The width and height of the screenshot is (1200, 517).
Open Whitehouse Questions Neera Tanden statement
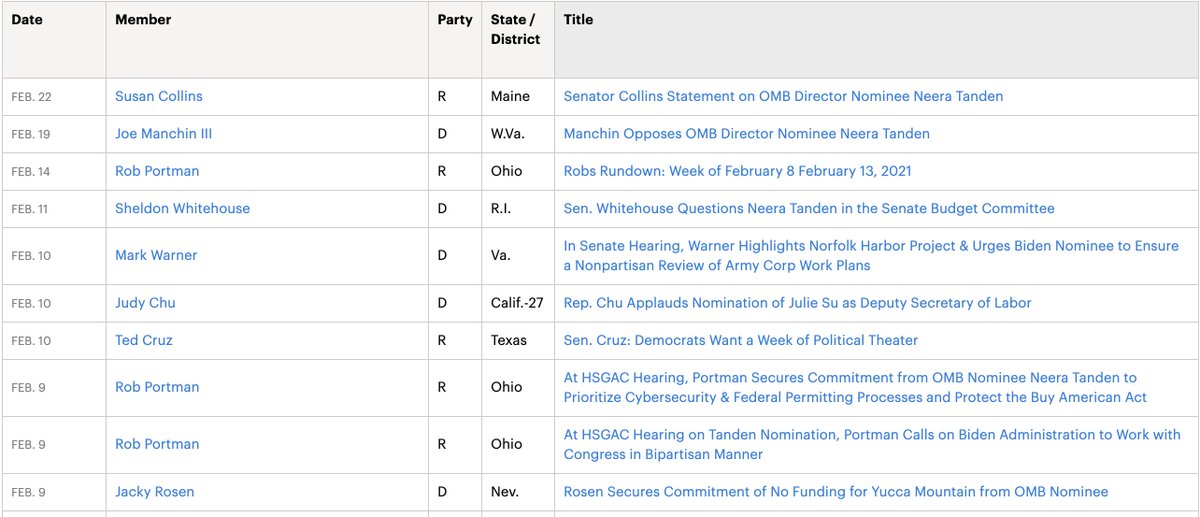coord(809,208)
